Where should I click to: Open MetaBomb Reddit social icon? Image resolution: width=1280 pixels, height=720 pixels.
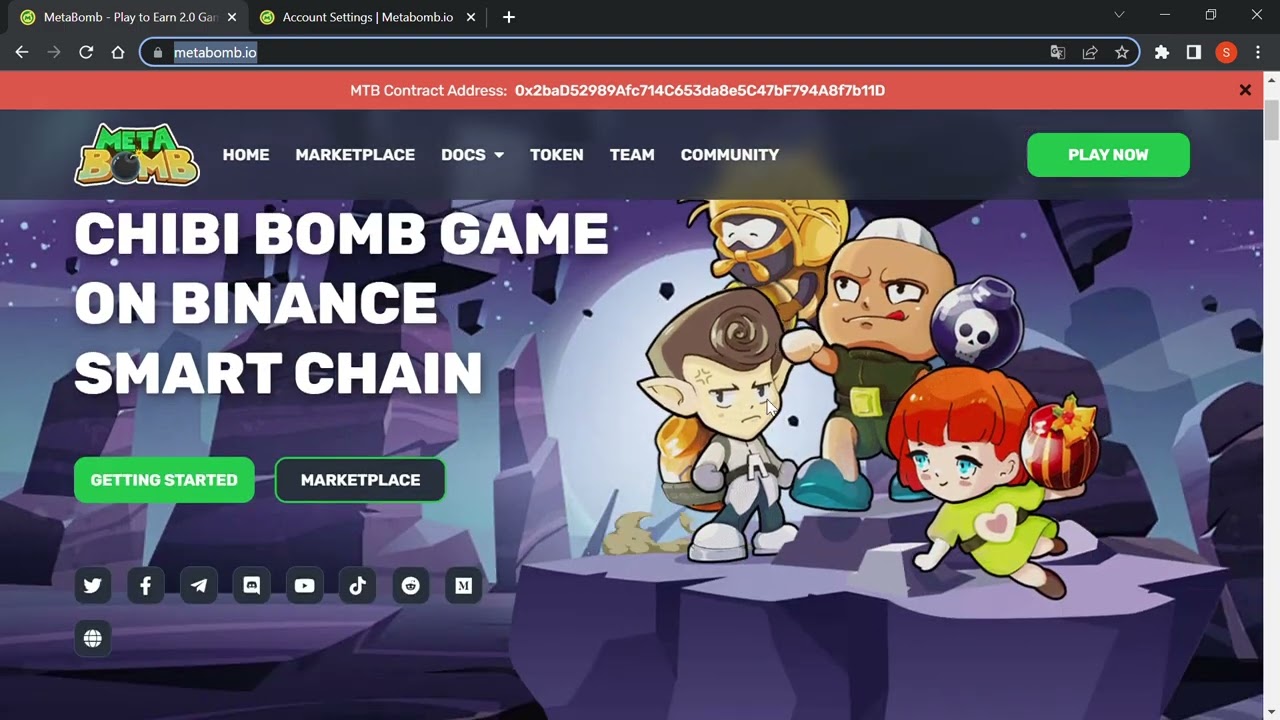pyautogui.click(x=411, y=586)
